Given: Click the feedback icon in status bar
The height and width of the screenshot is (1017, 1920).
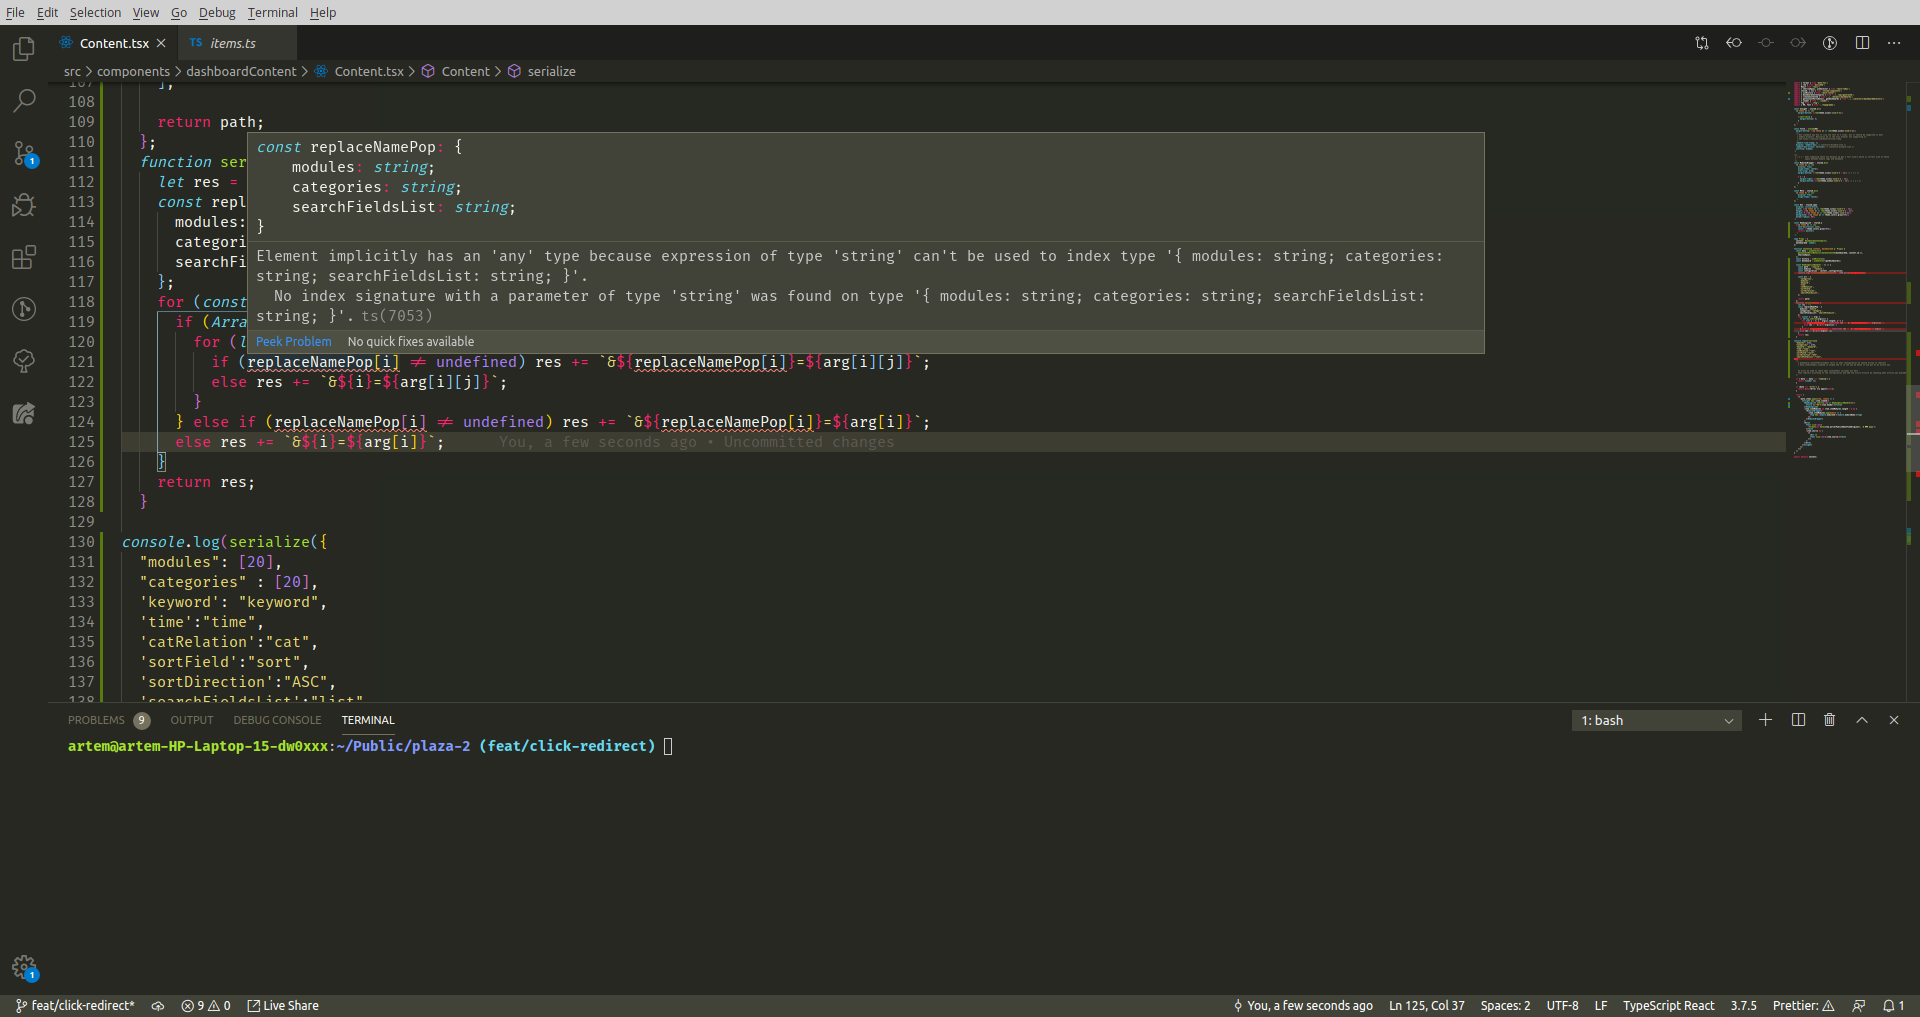Looking at the screenshot, I should point(1858,1006).
